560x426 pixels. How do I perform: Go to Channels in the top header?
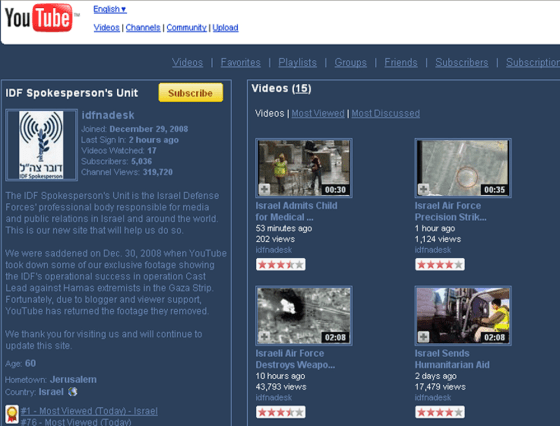pyautogui.click(x=143, y=27)
